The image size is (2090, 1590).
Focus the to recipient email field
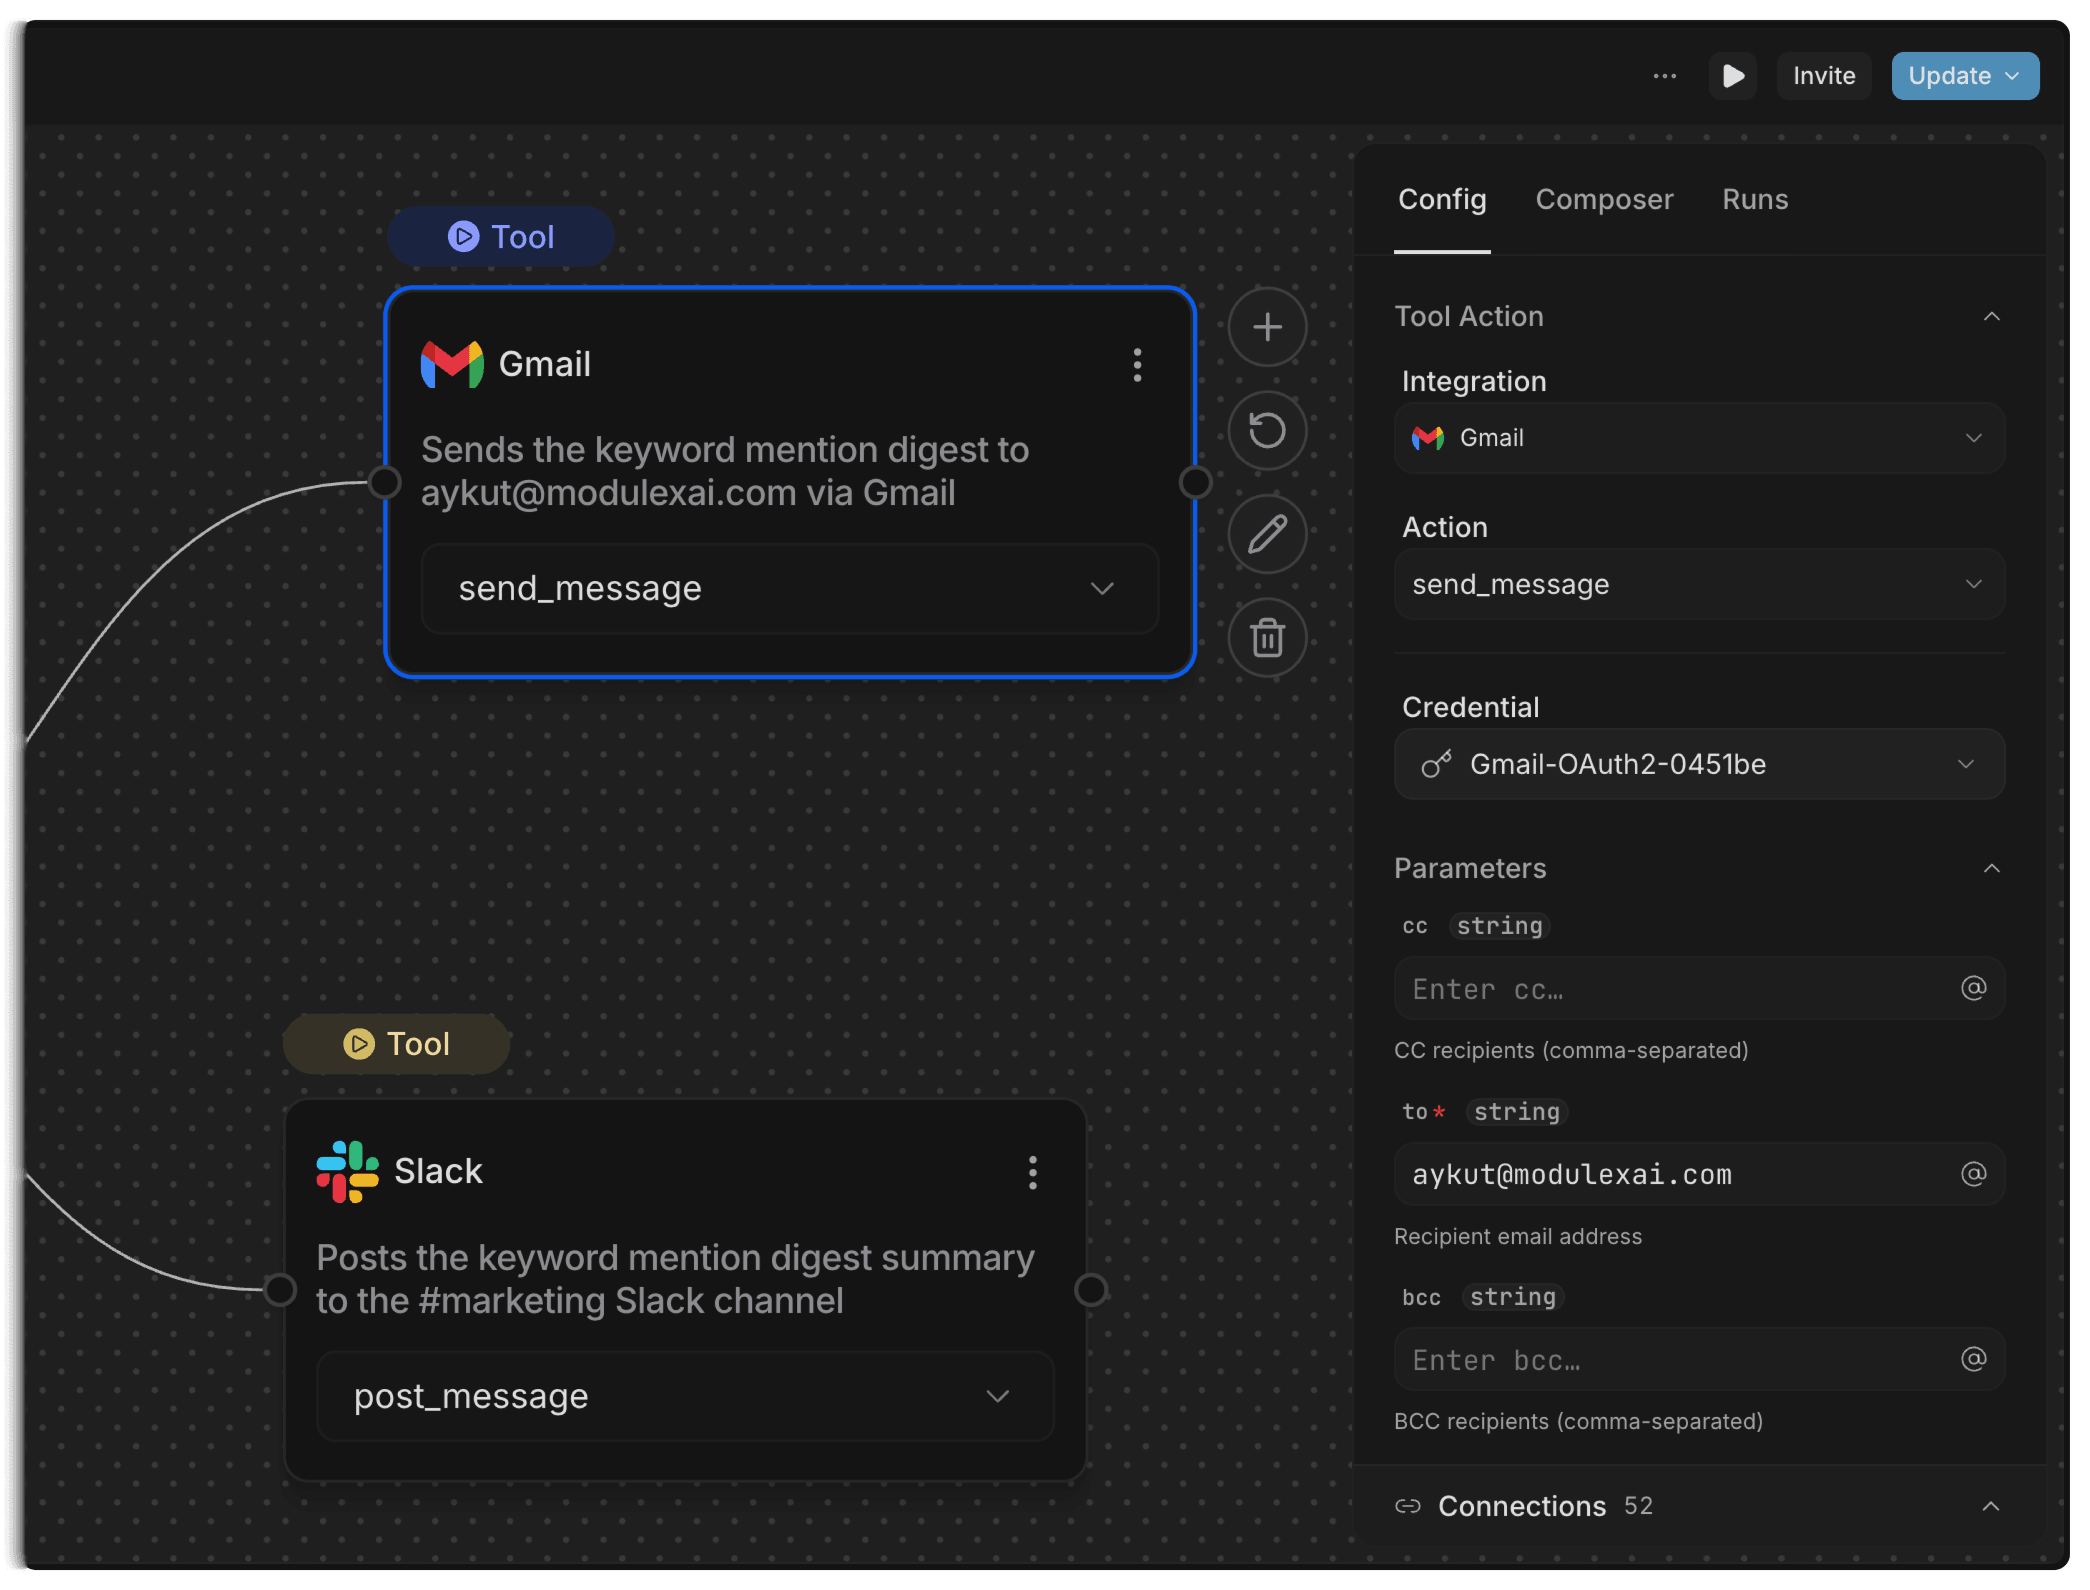1699,1174
